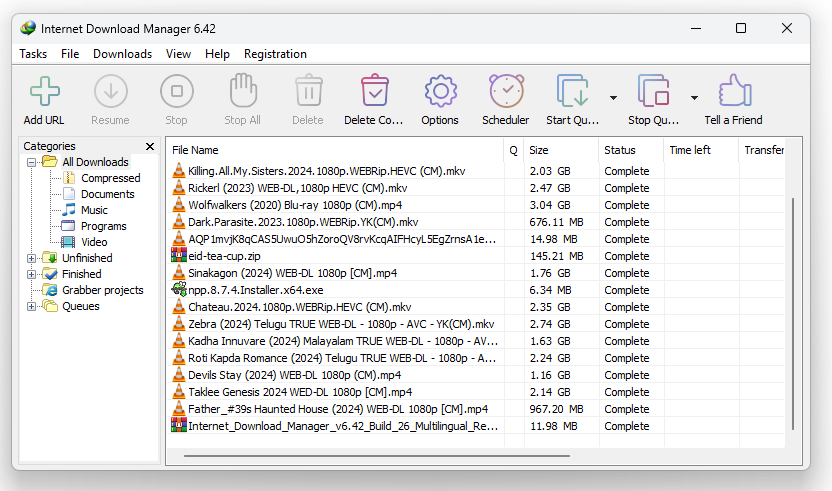The height and width of the screenshot is (491, 832).
Task: Open the Scheduler clock icon
Action: coord(506,91)
